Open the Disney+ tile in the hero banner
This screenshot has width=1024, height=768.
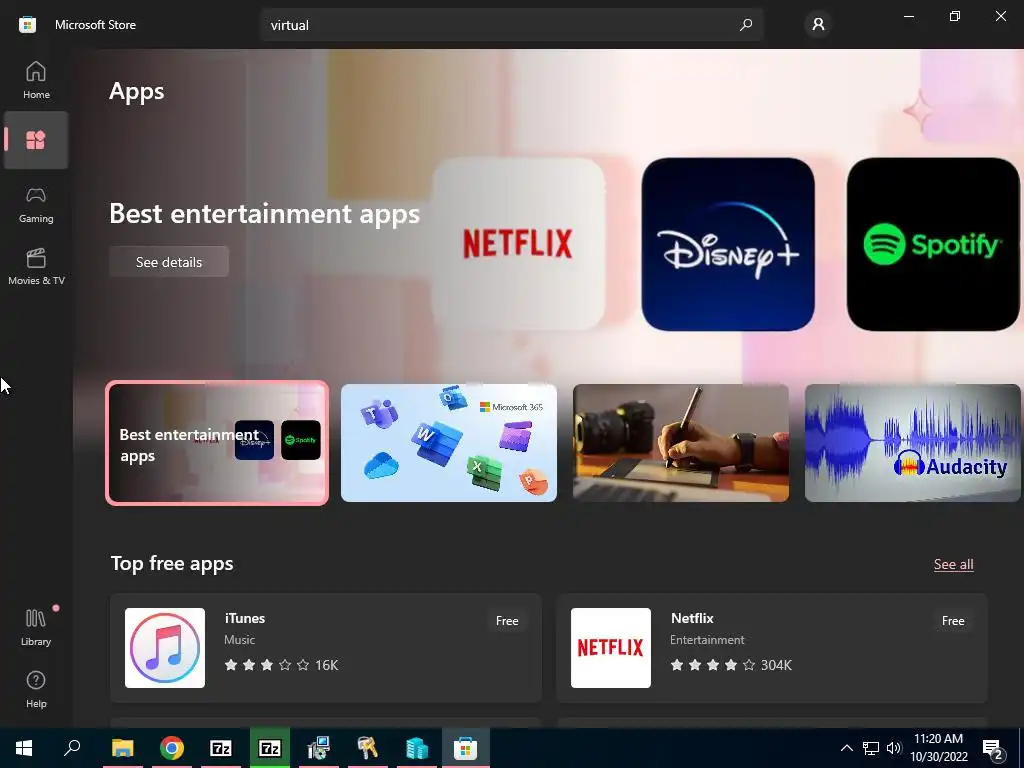tap(728, 244)
